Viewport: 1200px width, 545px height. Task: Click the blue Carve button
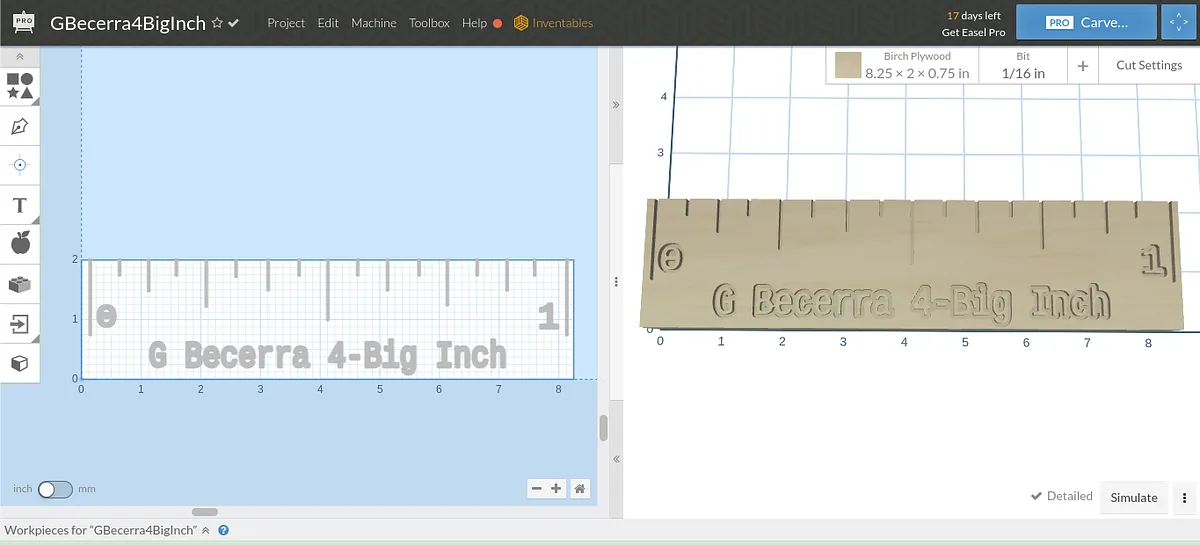[x=1086, y=22]
